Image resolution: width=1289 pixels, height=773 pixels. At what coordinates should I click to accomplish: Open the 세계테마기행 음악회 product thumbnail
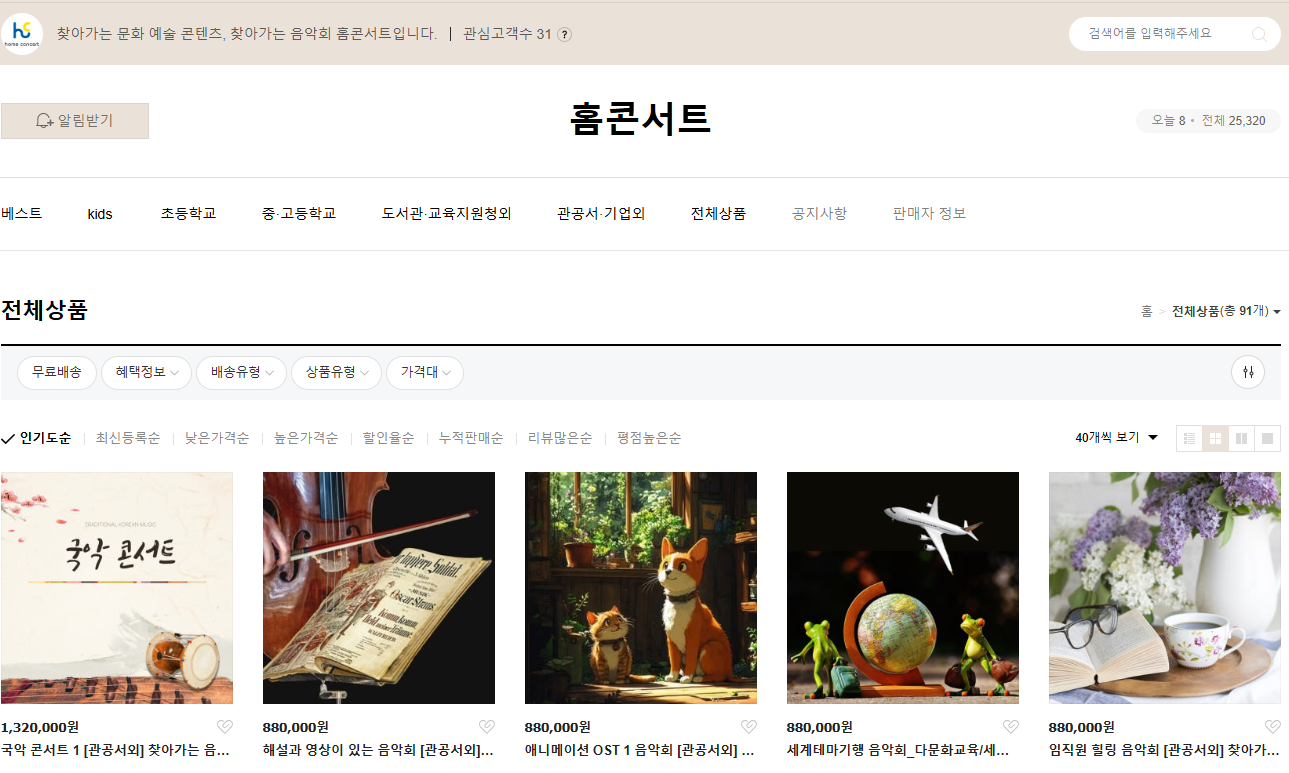[902, 588]
